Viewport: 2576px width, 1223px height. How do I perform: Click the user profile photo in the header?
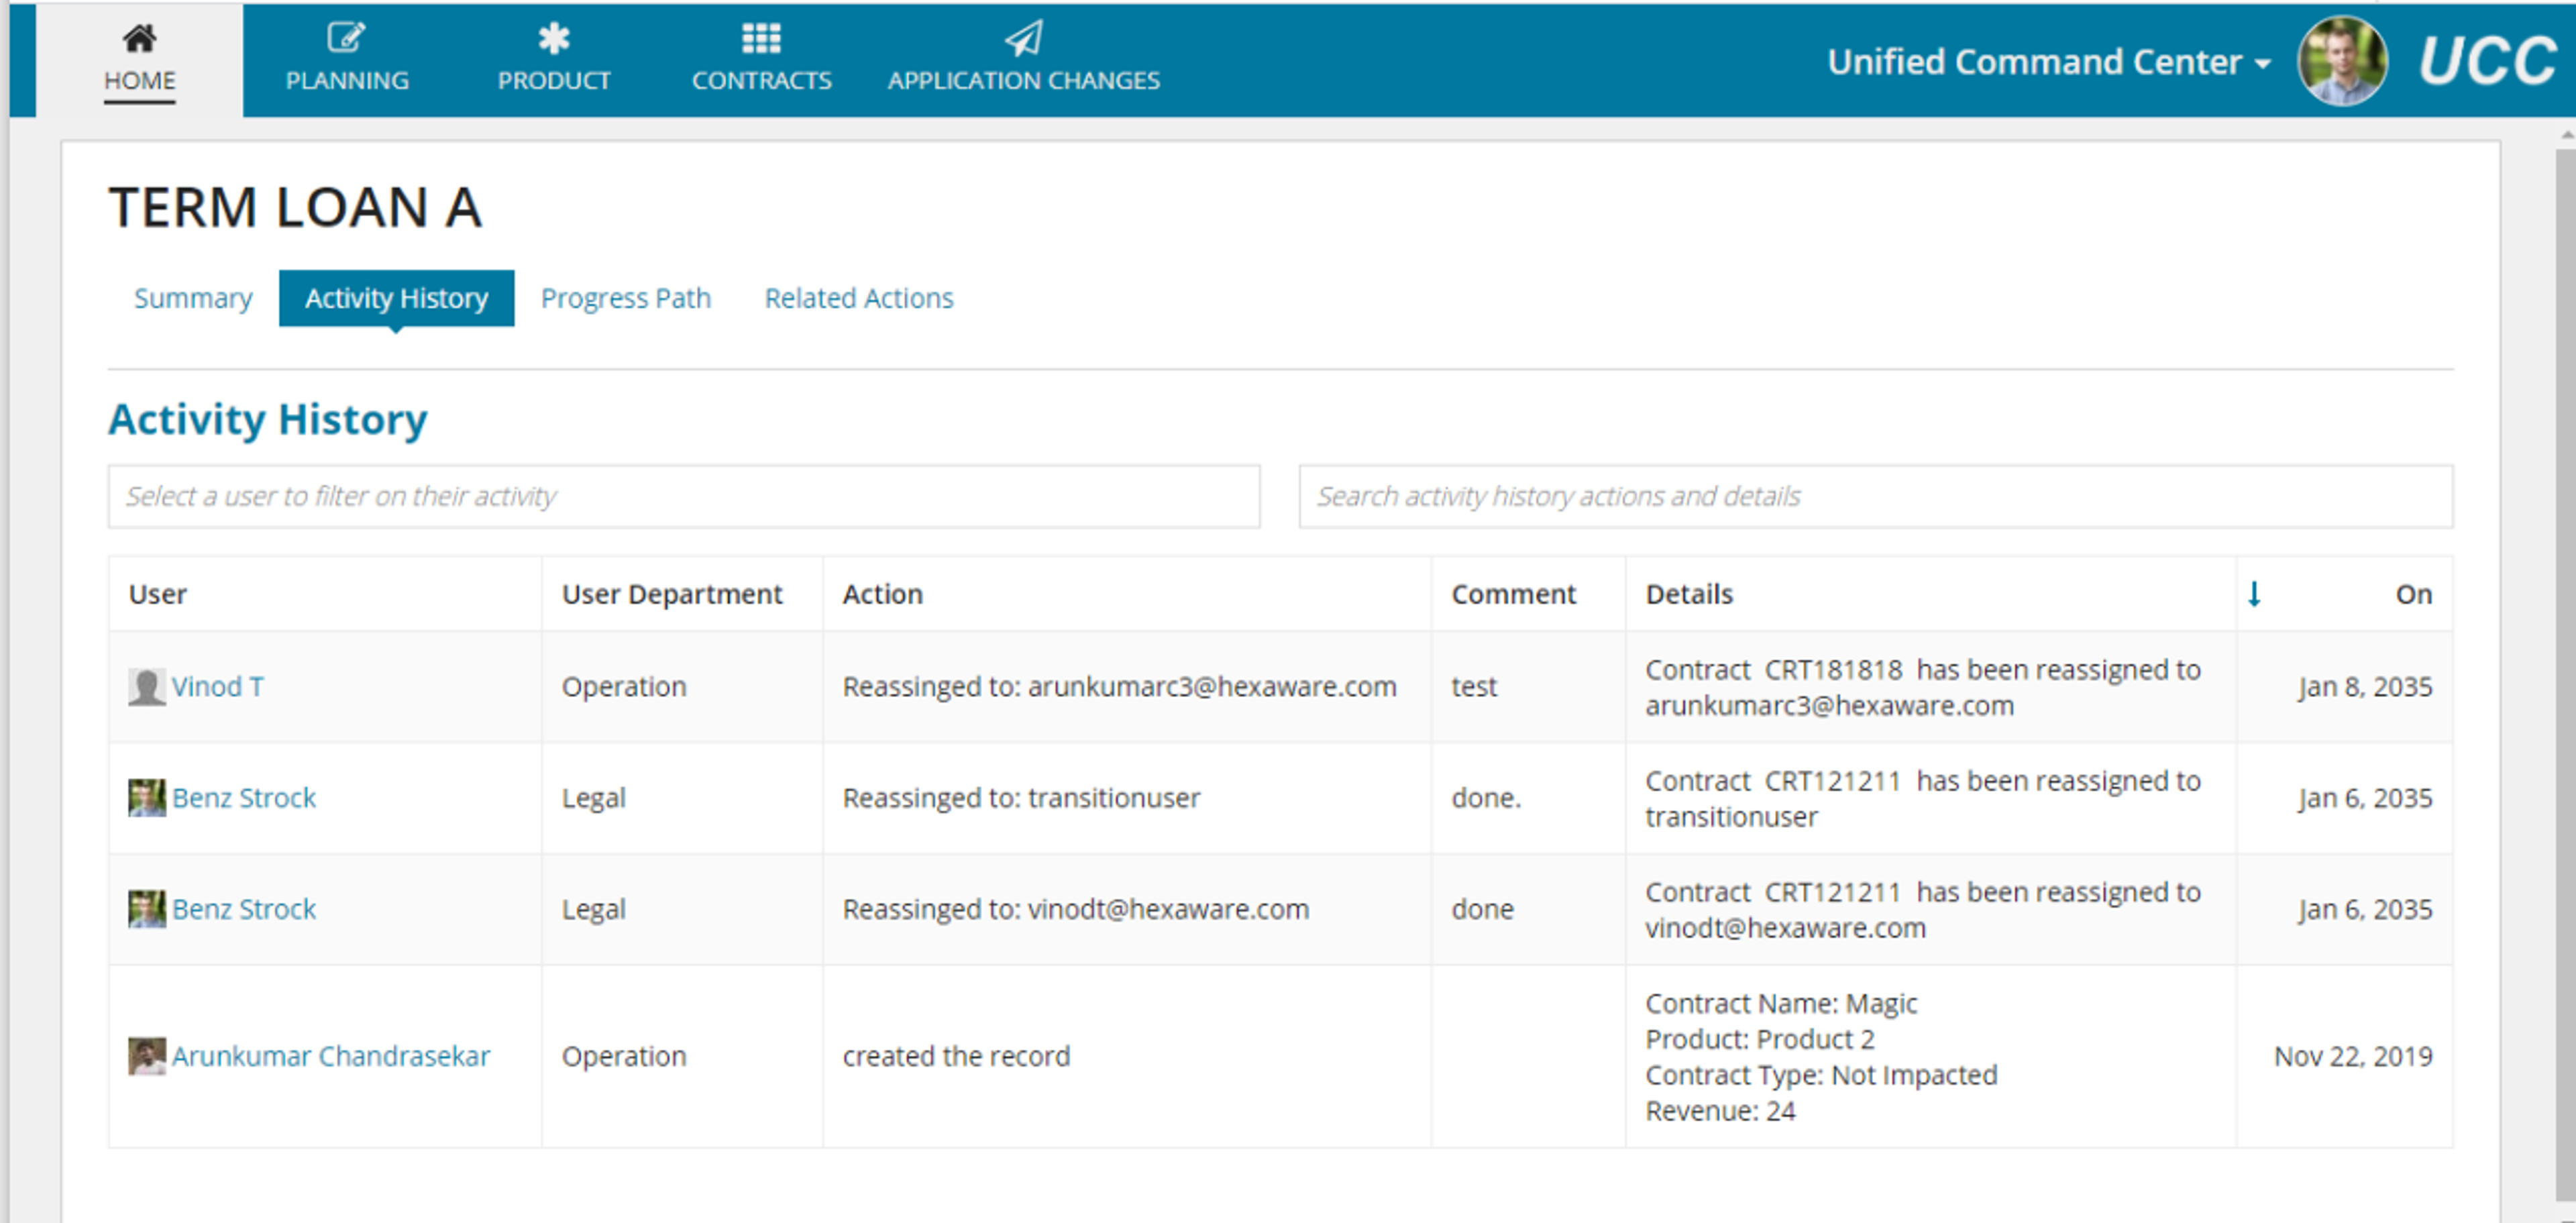pyautogui.click(x=2342, y=61)
